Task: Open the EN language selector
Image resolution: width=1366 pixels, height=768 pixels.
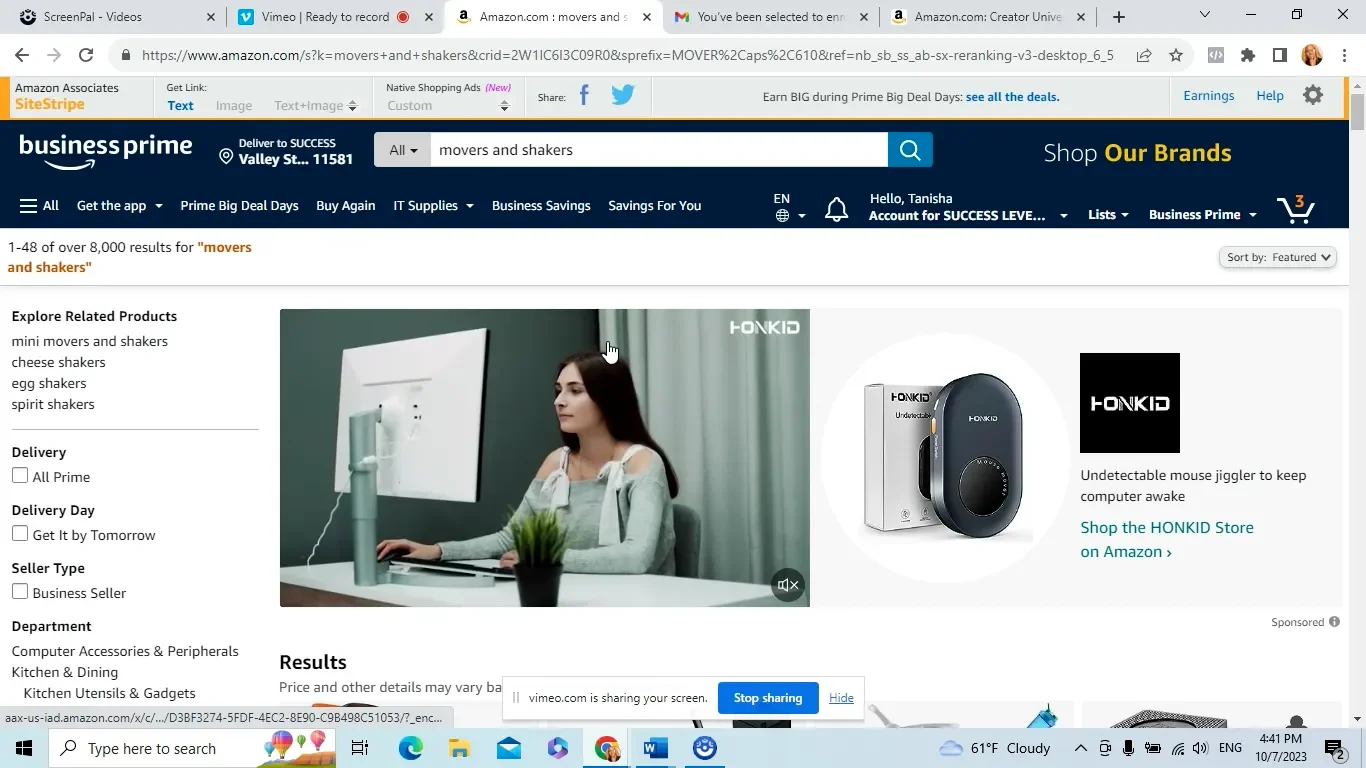Action: (x=789, y=207)
